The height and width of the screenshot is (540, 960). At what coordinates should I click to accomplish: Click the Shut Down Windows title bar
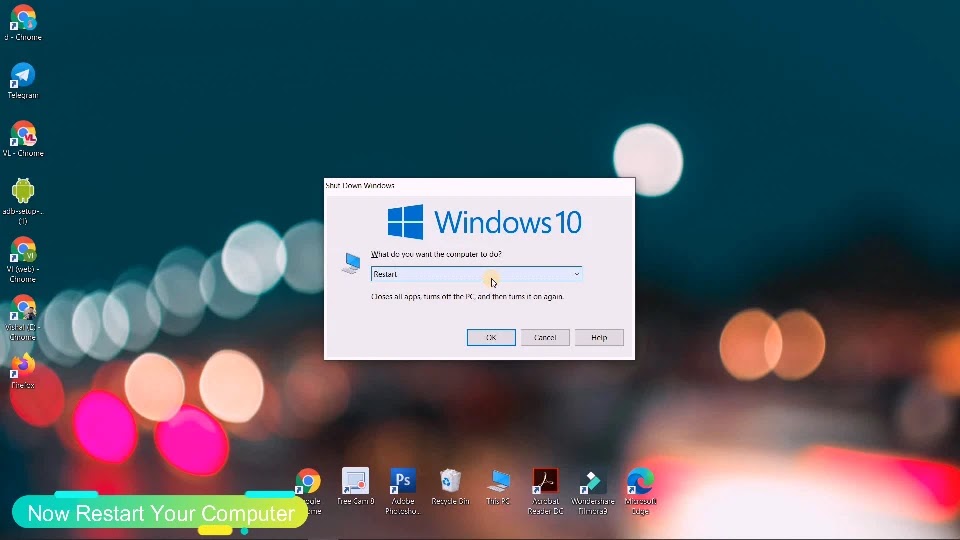479,186
